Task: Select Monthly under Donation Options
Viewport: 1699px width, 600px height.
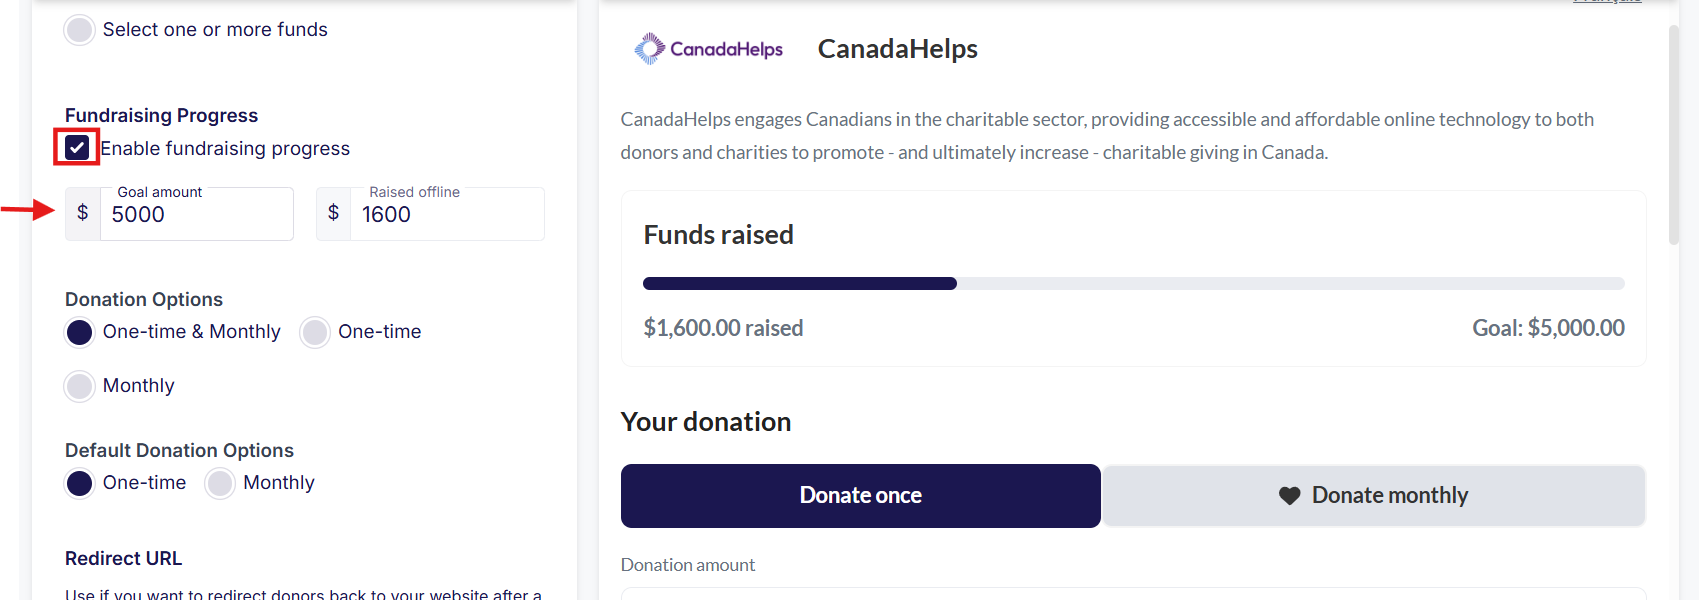Action: click(x=80, y=386)
